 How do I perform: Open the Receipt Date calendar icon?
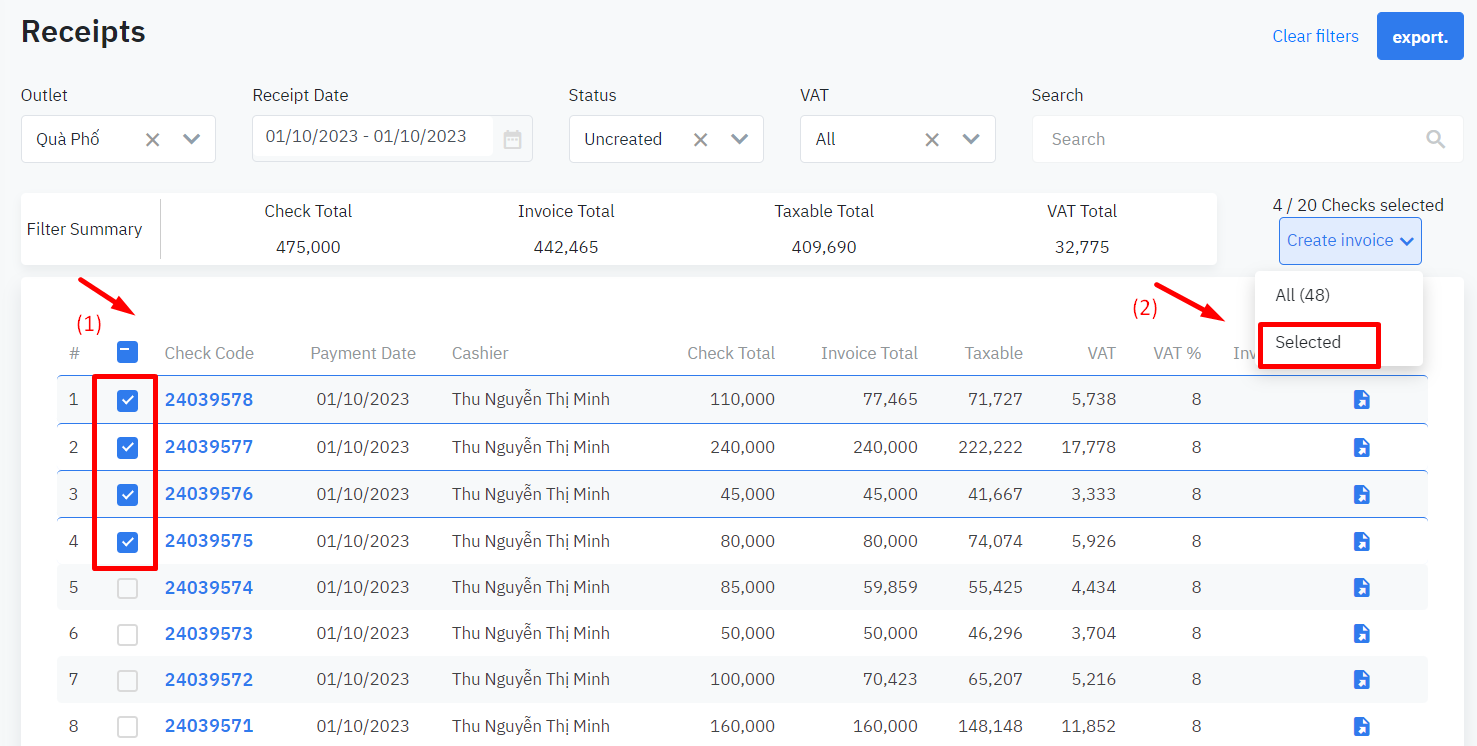pos(512,139)
